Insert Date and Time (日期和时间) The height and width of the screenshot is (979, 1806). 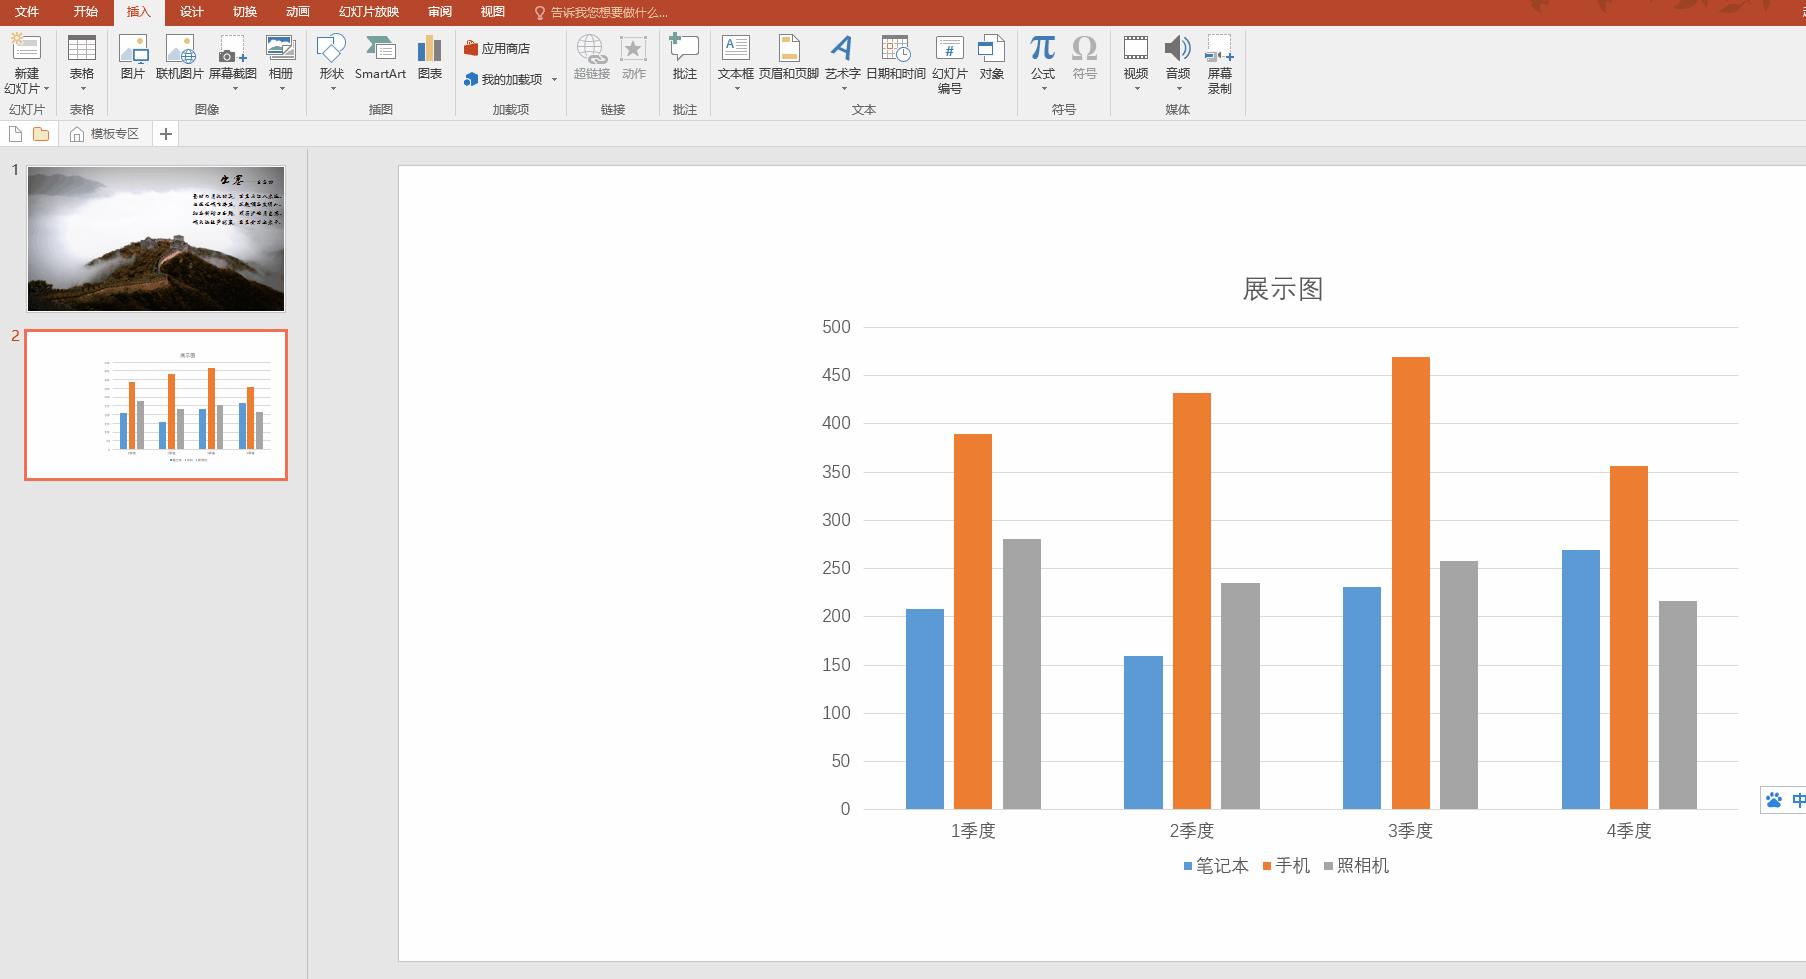[x=895, y=58]
